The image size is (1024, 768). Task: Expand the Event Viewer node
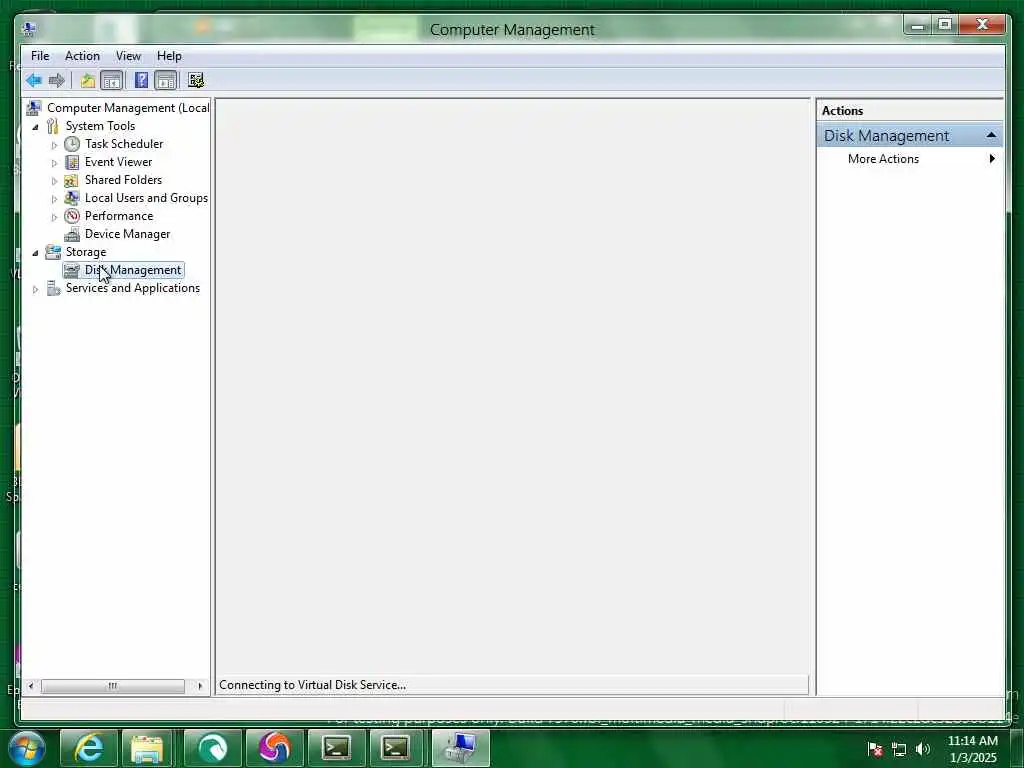(x=54, y=163)
